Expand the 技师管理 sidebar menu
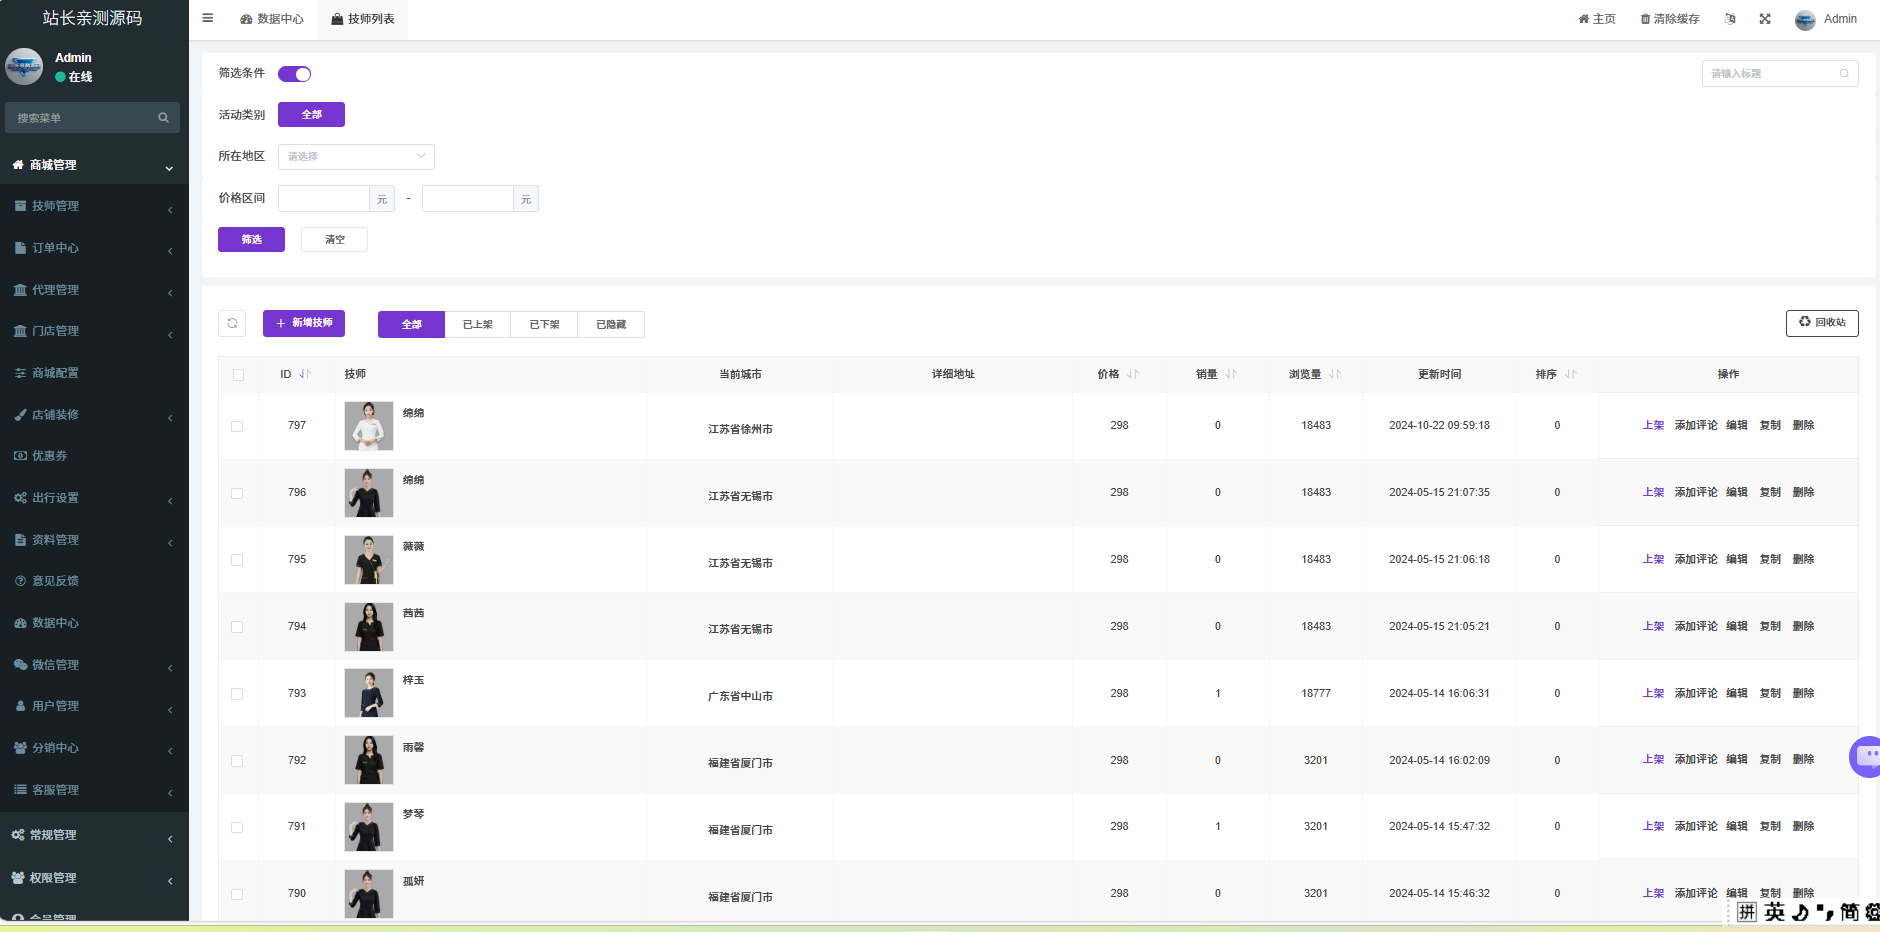Image resolution: width=1880 pixels, height=932 pixels. point(94,206)
